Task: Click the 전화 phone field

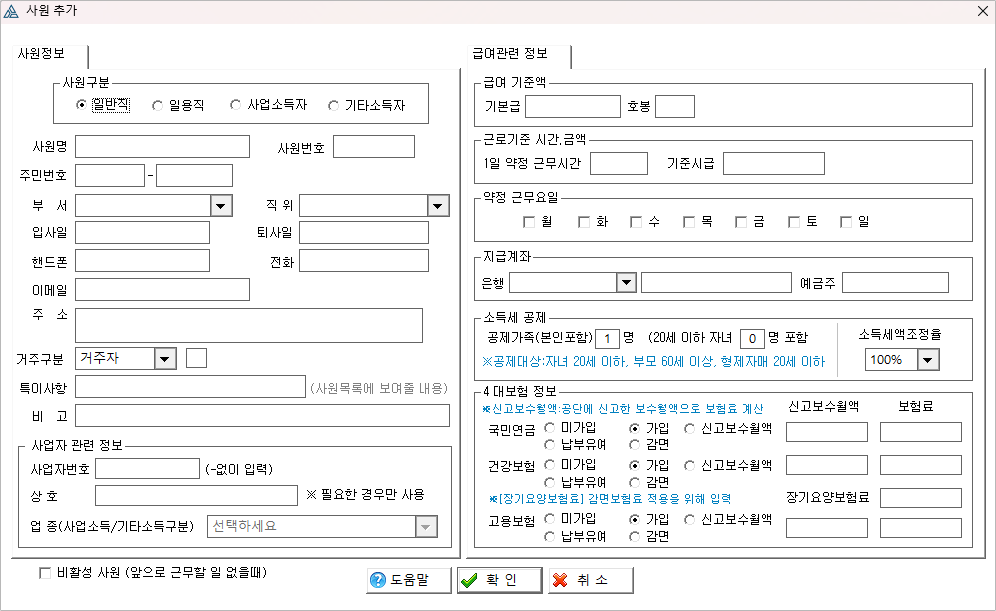Action: [364, 261]
